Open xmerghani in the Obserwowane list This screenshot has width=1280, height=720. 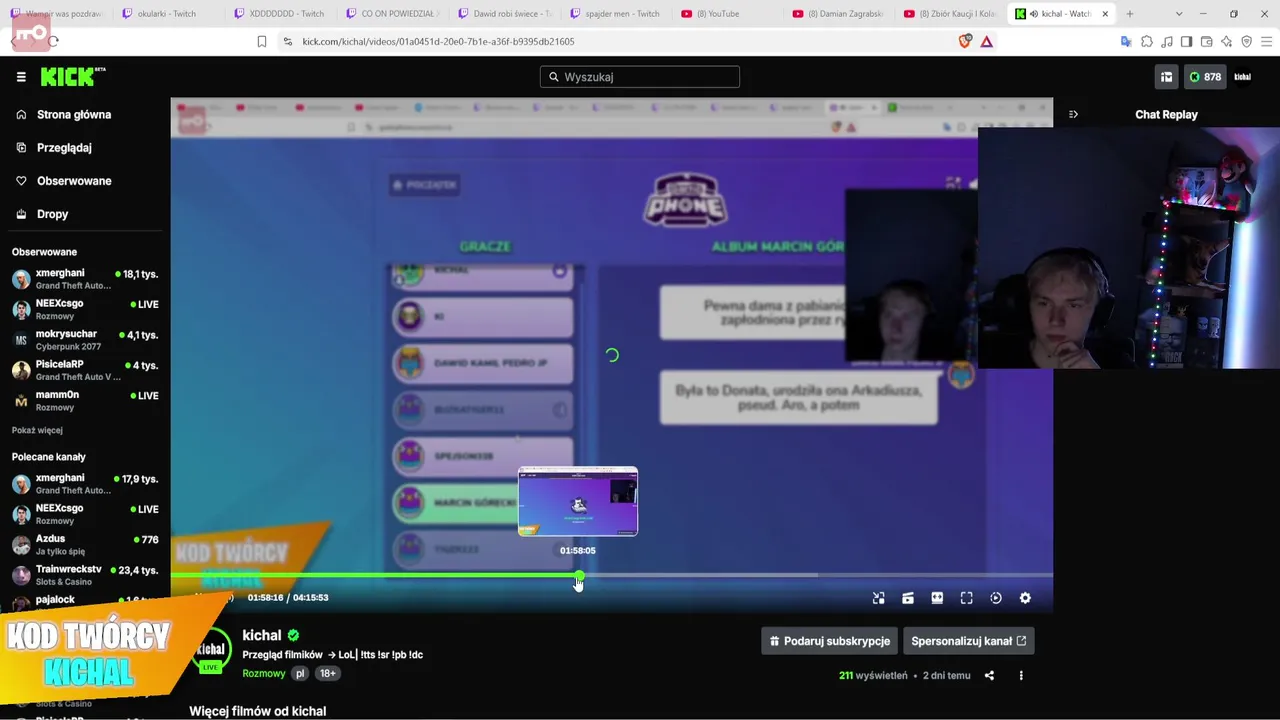pos(85,279)
